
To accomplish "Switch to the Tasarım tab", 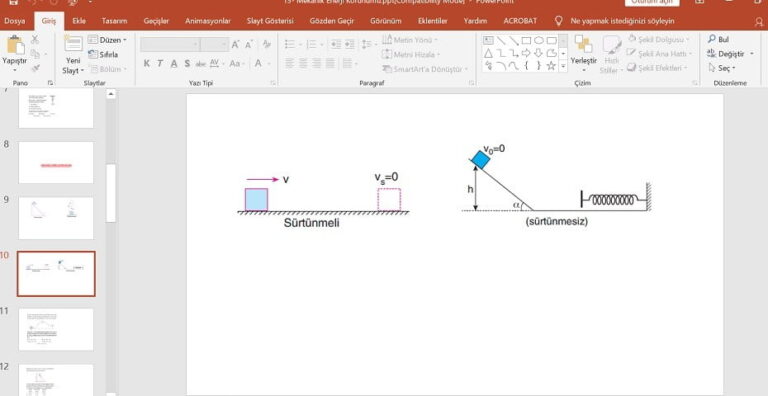I will (114, 21).
